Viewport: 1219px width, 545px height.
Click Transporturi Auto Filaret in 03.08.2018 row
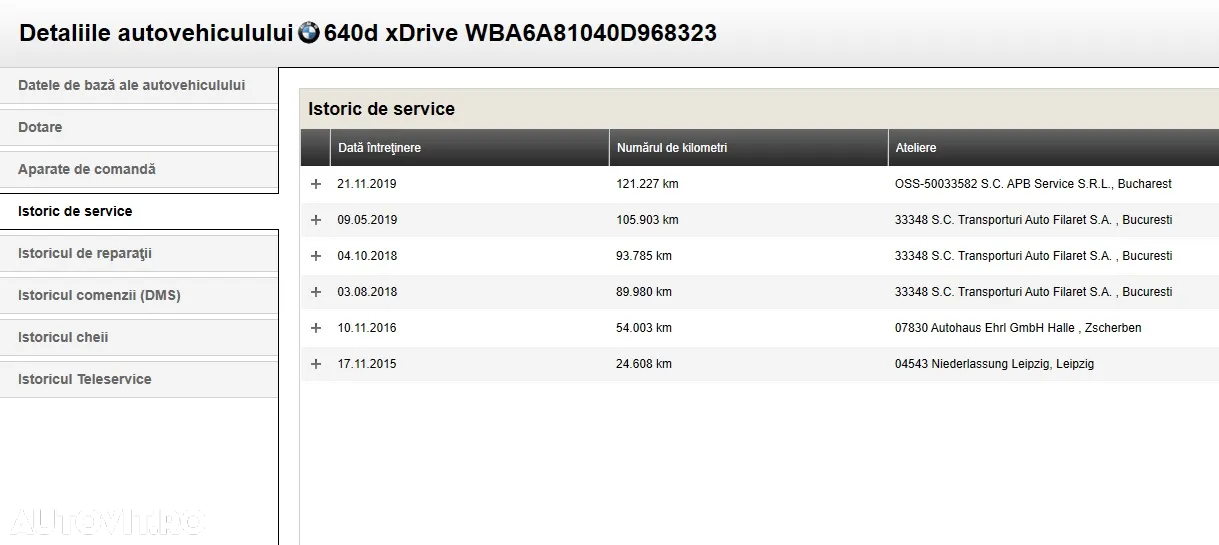point(1033,292)
